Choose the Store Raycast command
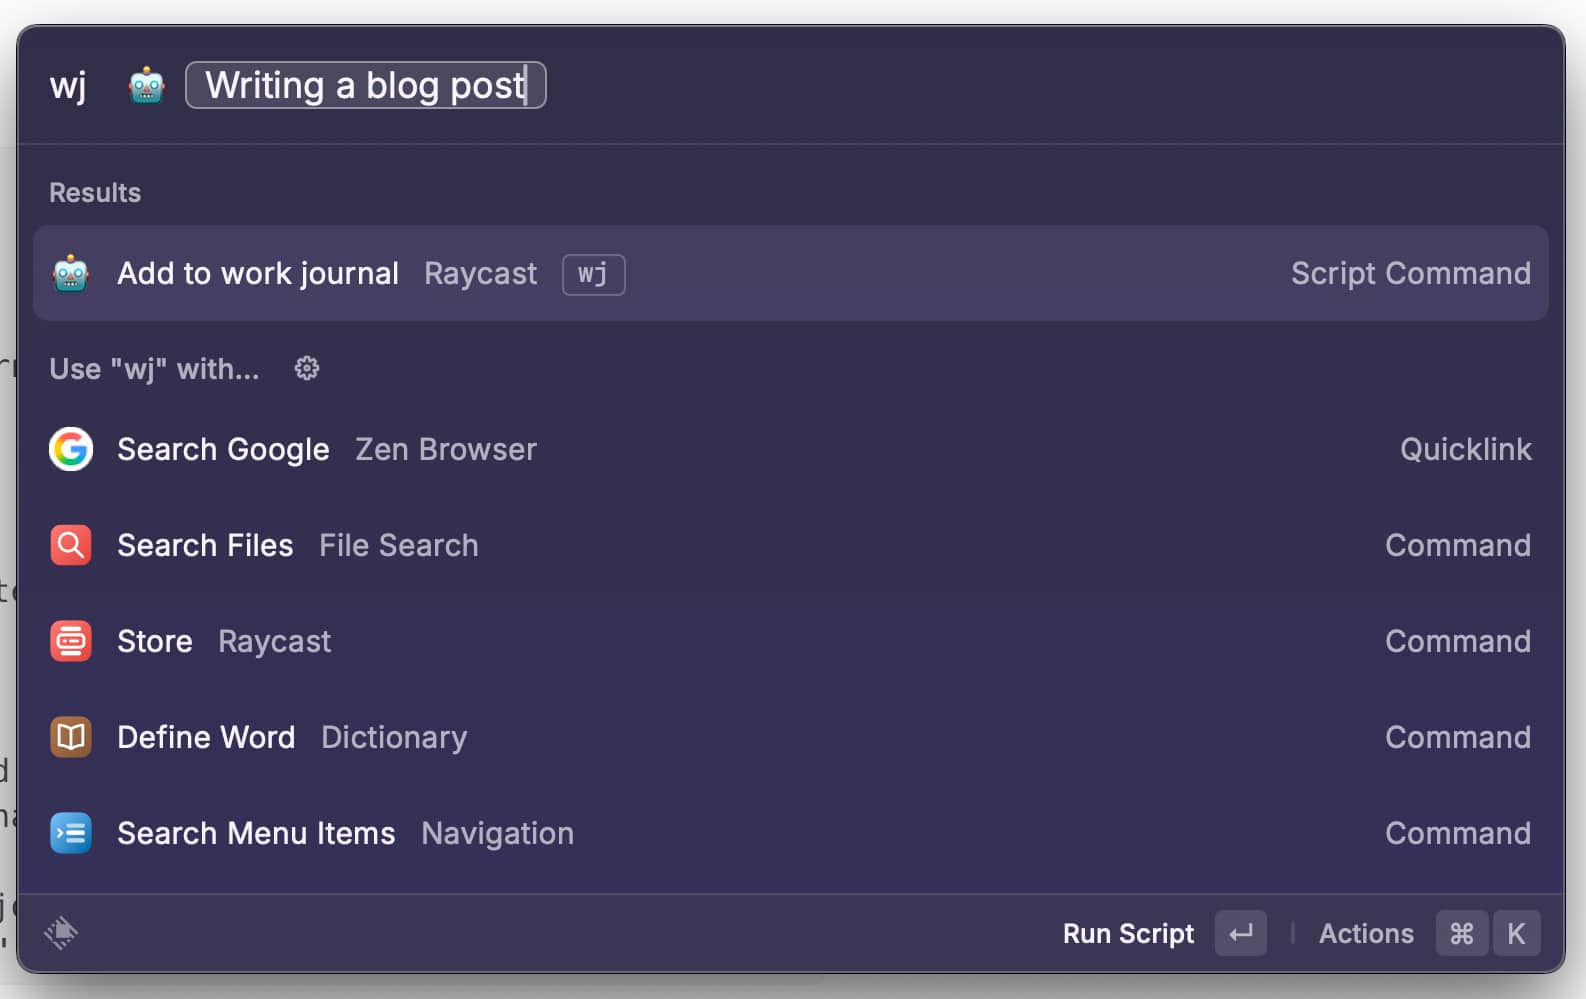Screen dimensions: 1586x999 pos(791,641)
